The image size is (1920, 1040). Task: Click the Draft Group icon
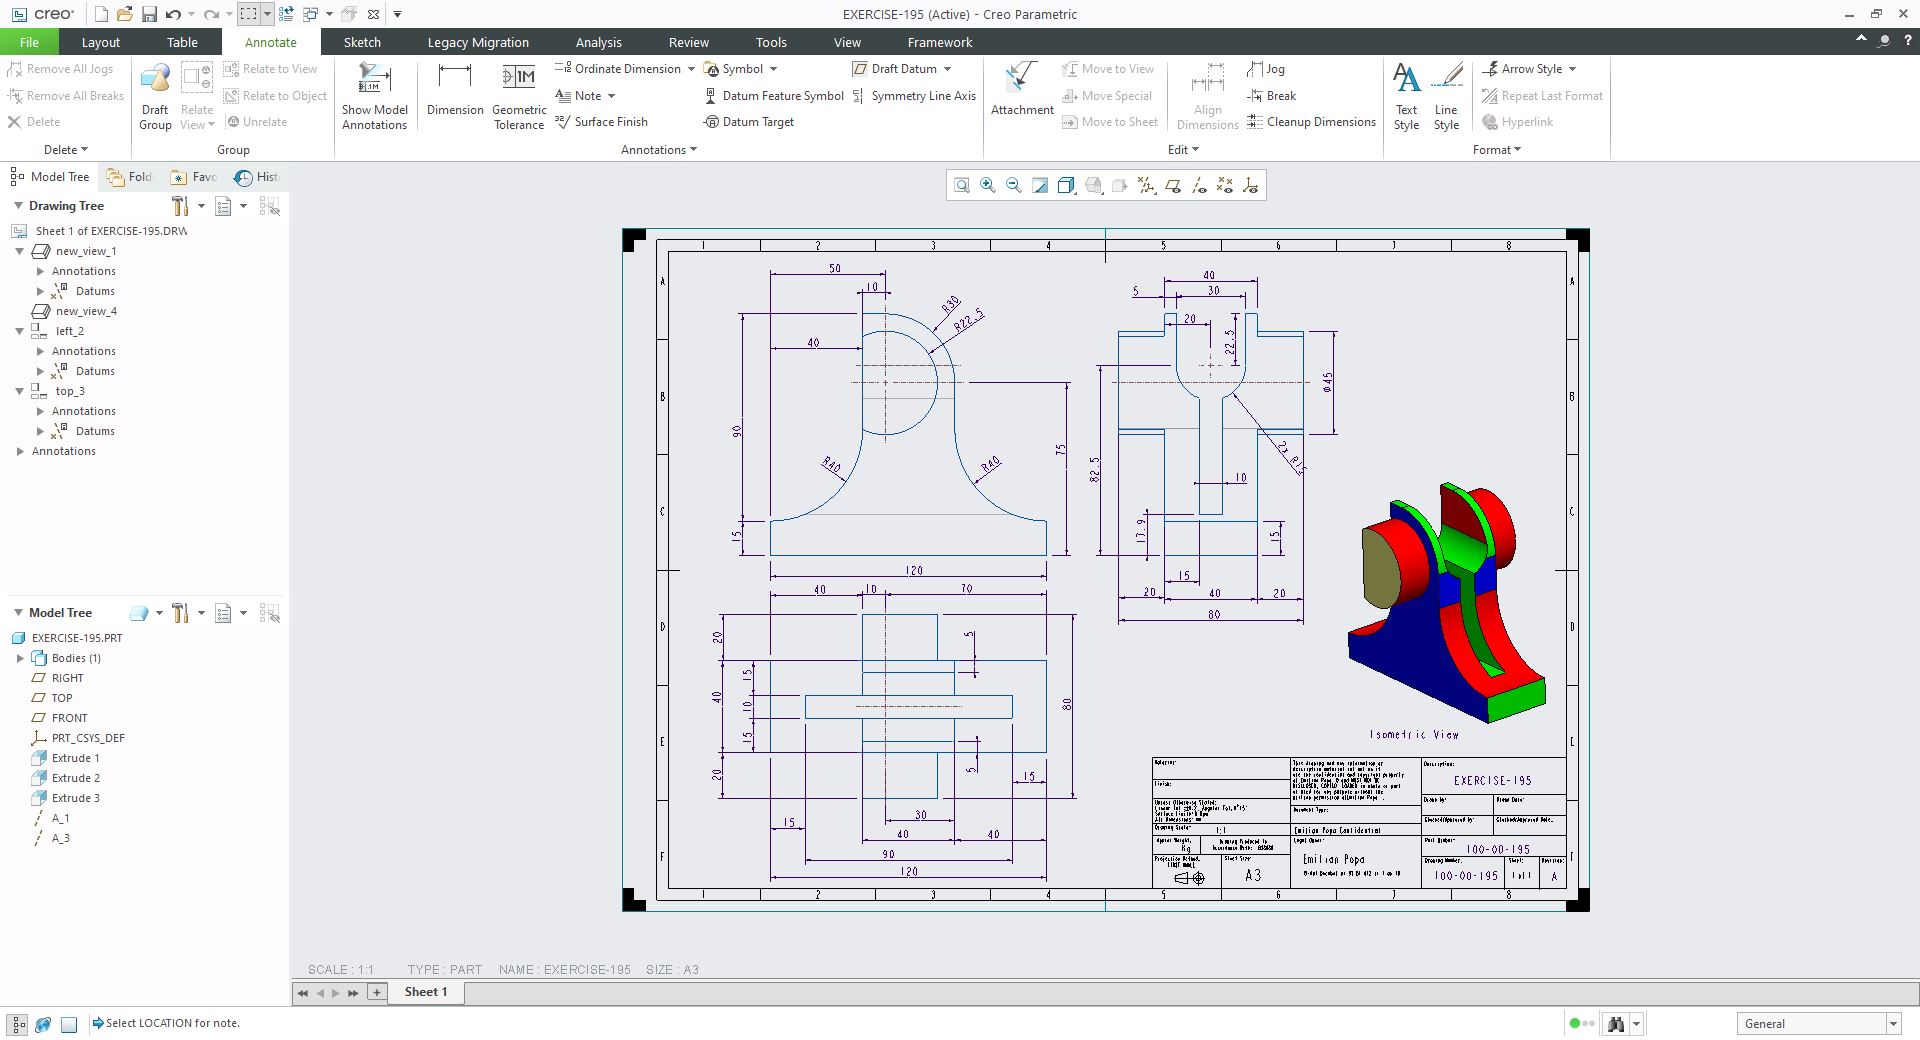pyautogui.click(x=155, y=96)
